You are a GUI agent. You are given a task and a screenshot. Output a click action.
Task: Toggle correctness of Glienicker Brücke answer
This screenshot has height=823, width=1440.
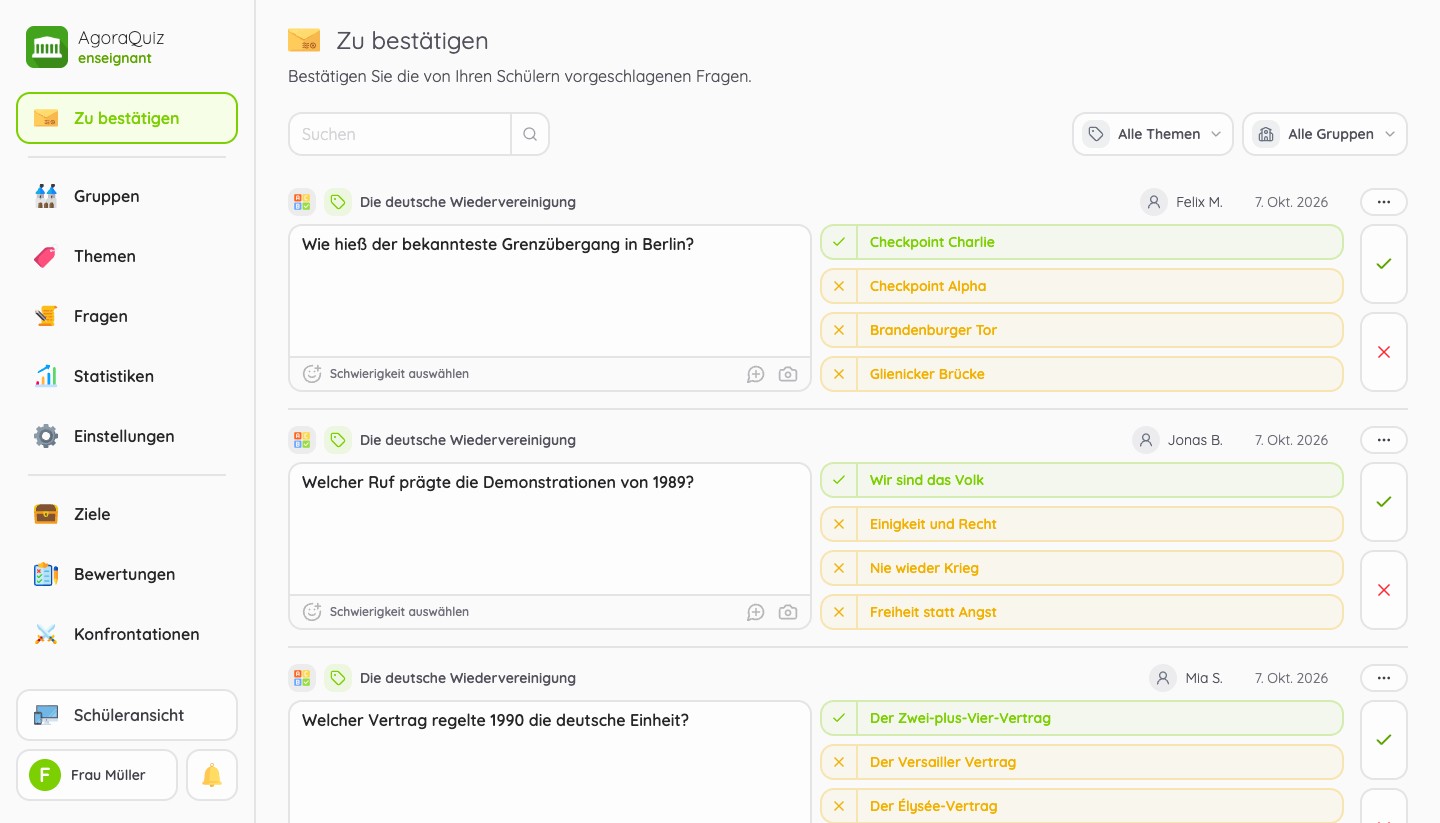point(839,374)
